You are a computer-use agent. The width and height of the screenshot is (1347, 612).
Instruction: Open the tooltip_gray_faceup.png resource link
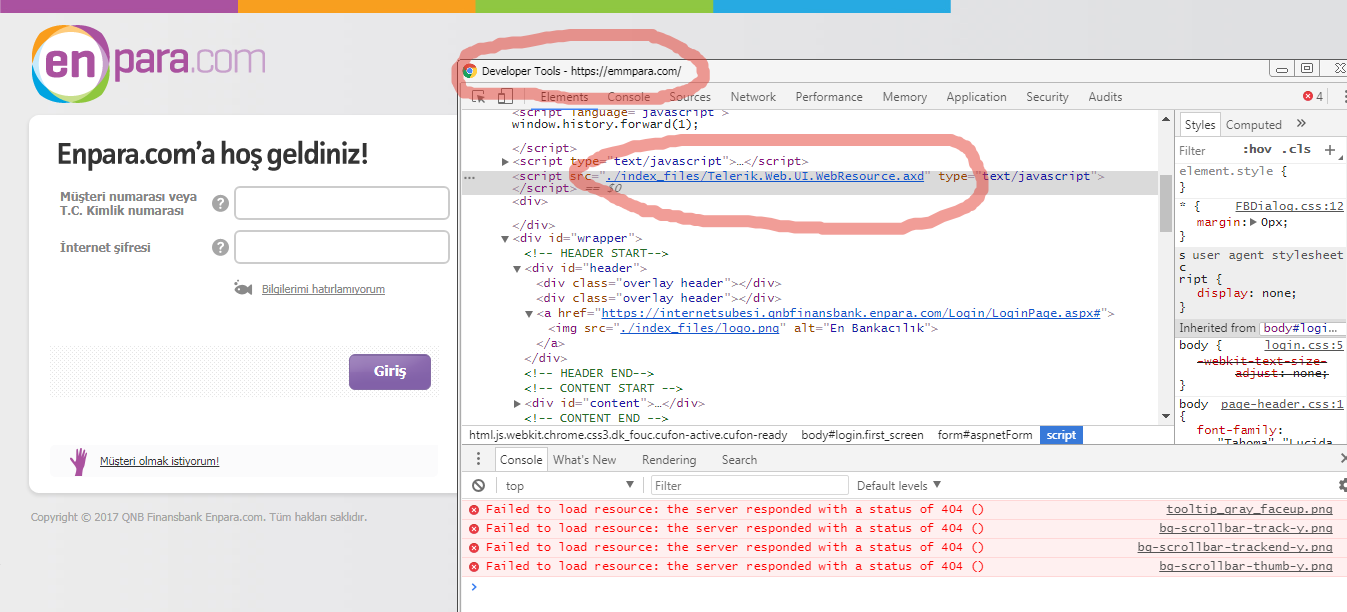[x=1249, y=509]
